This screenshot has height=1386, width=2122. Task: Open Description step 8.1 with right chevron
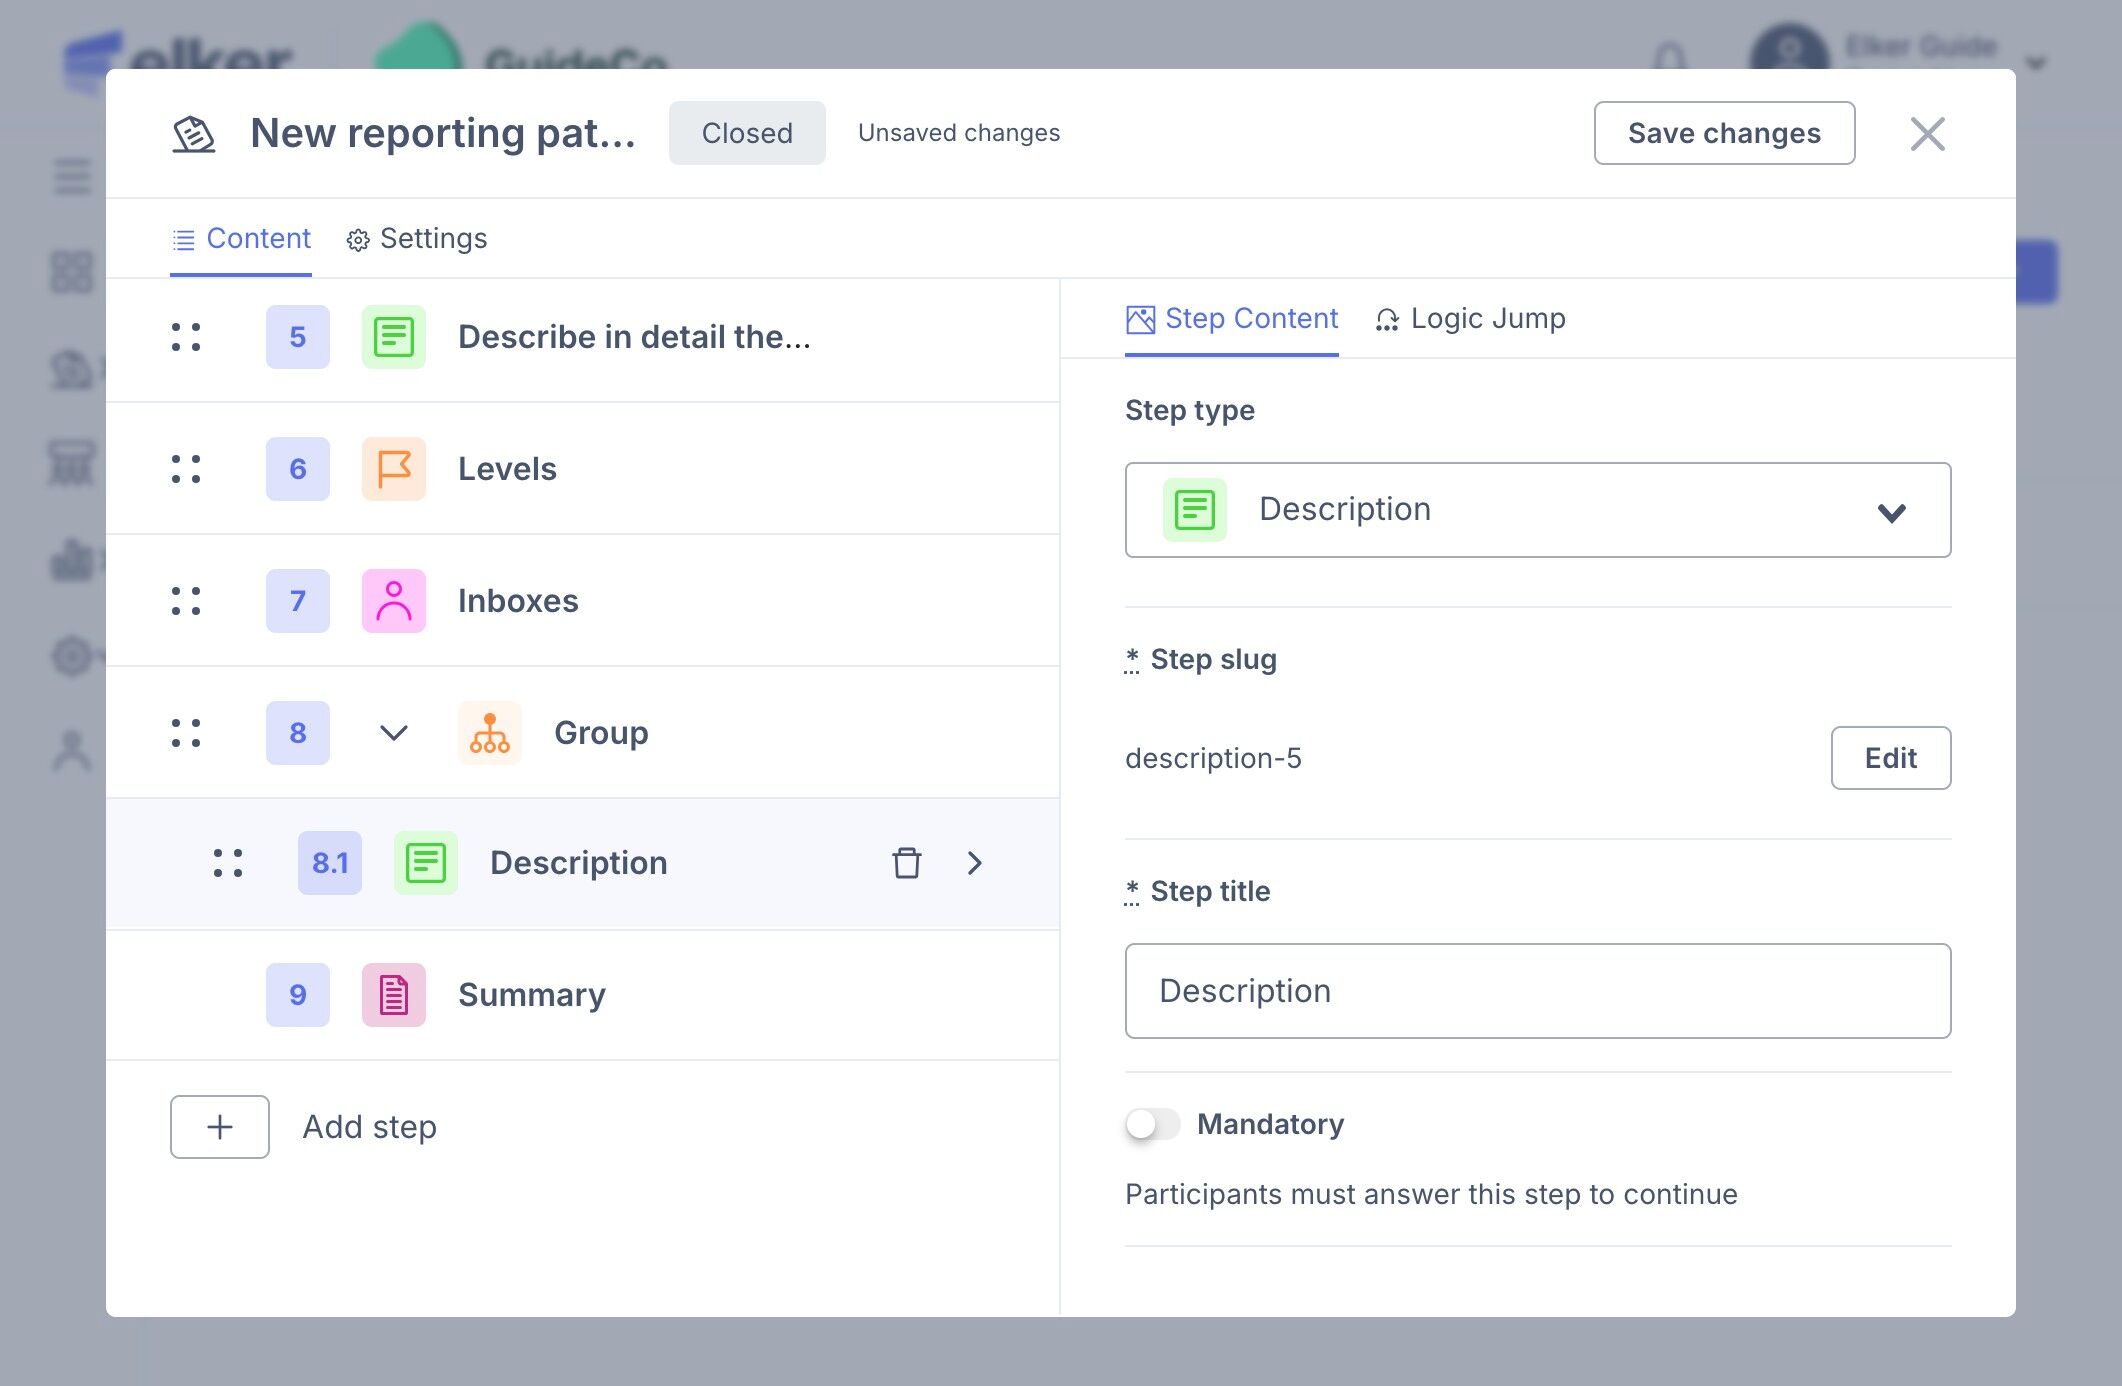pos(975,863)
